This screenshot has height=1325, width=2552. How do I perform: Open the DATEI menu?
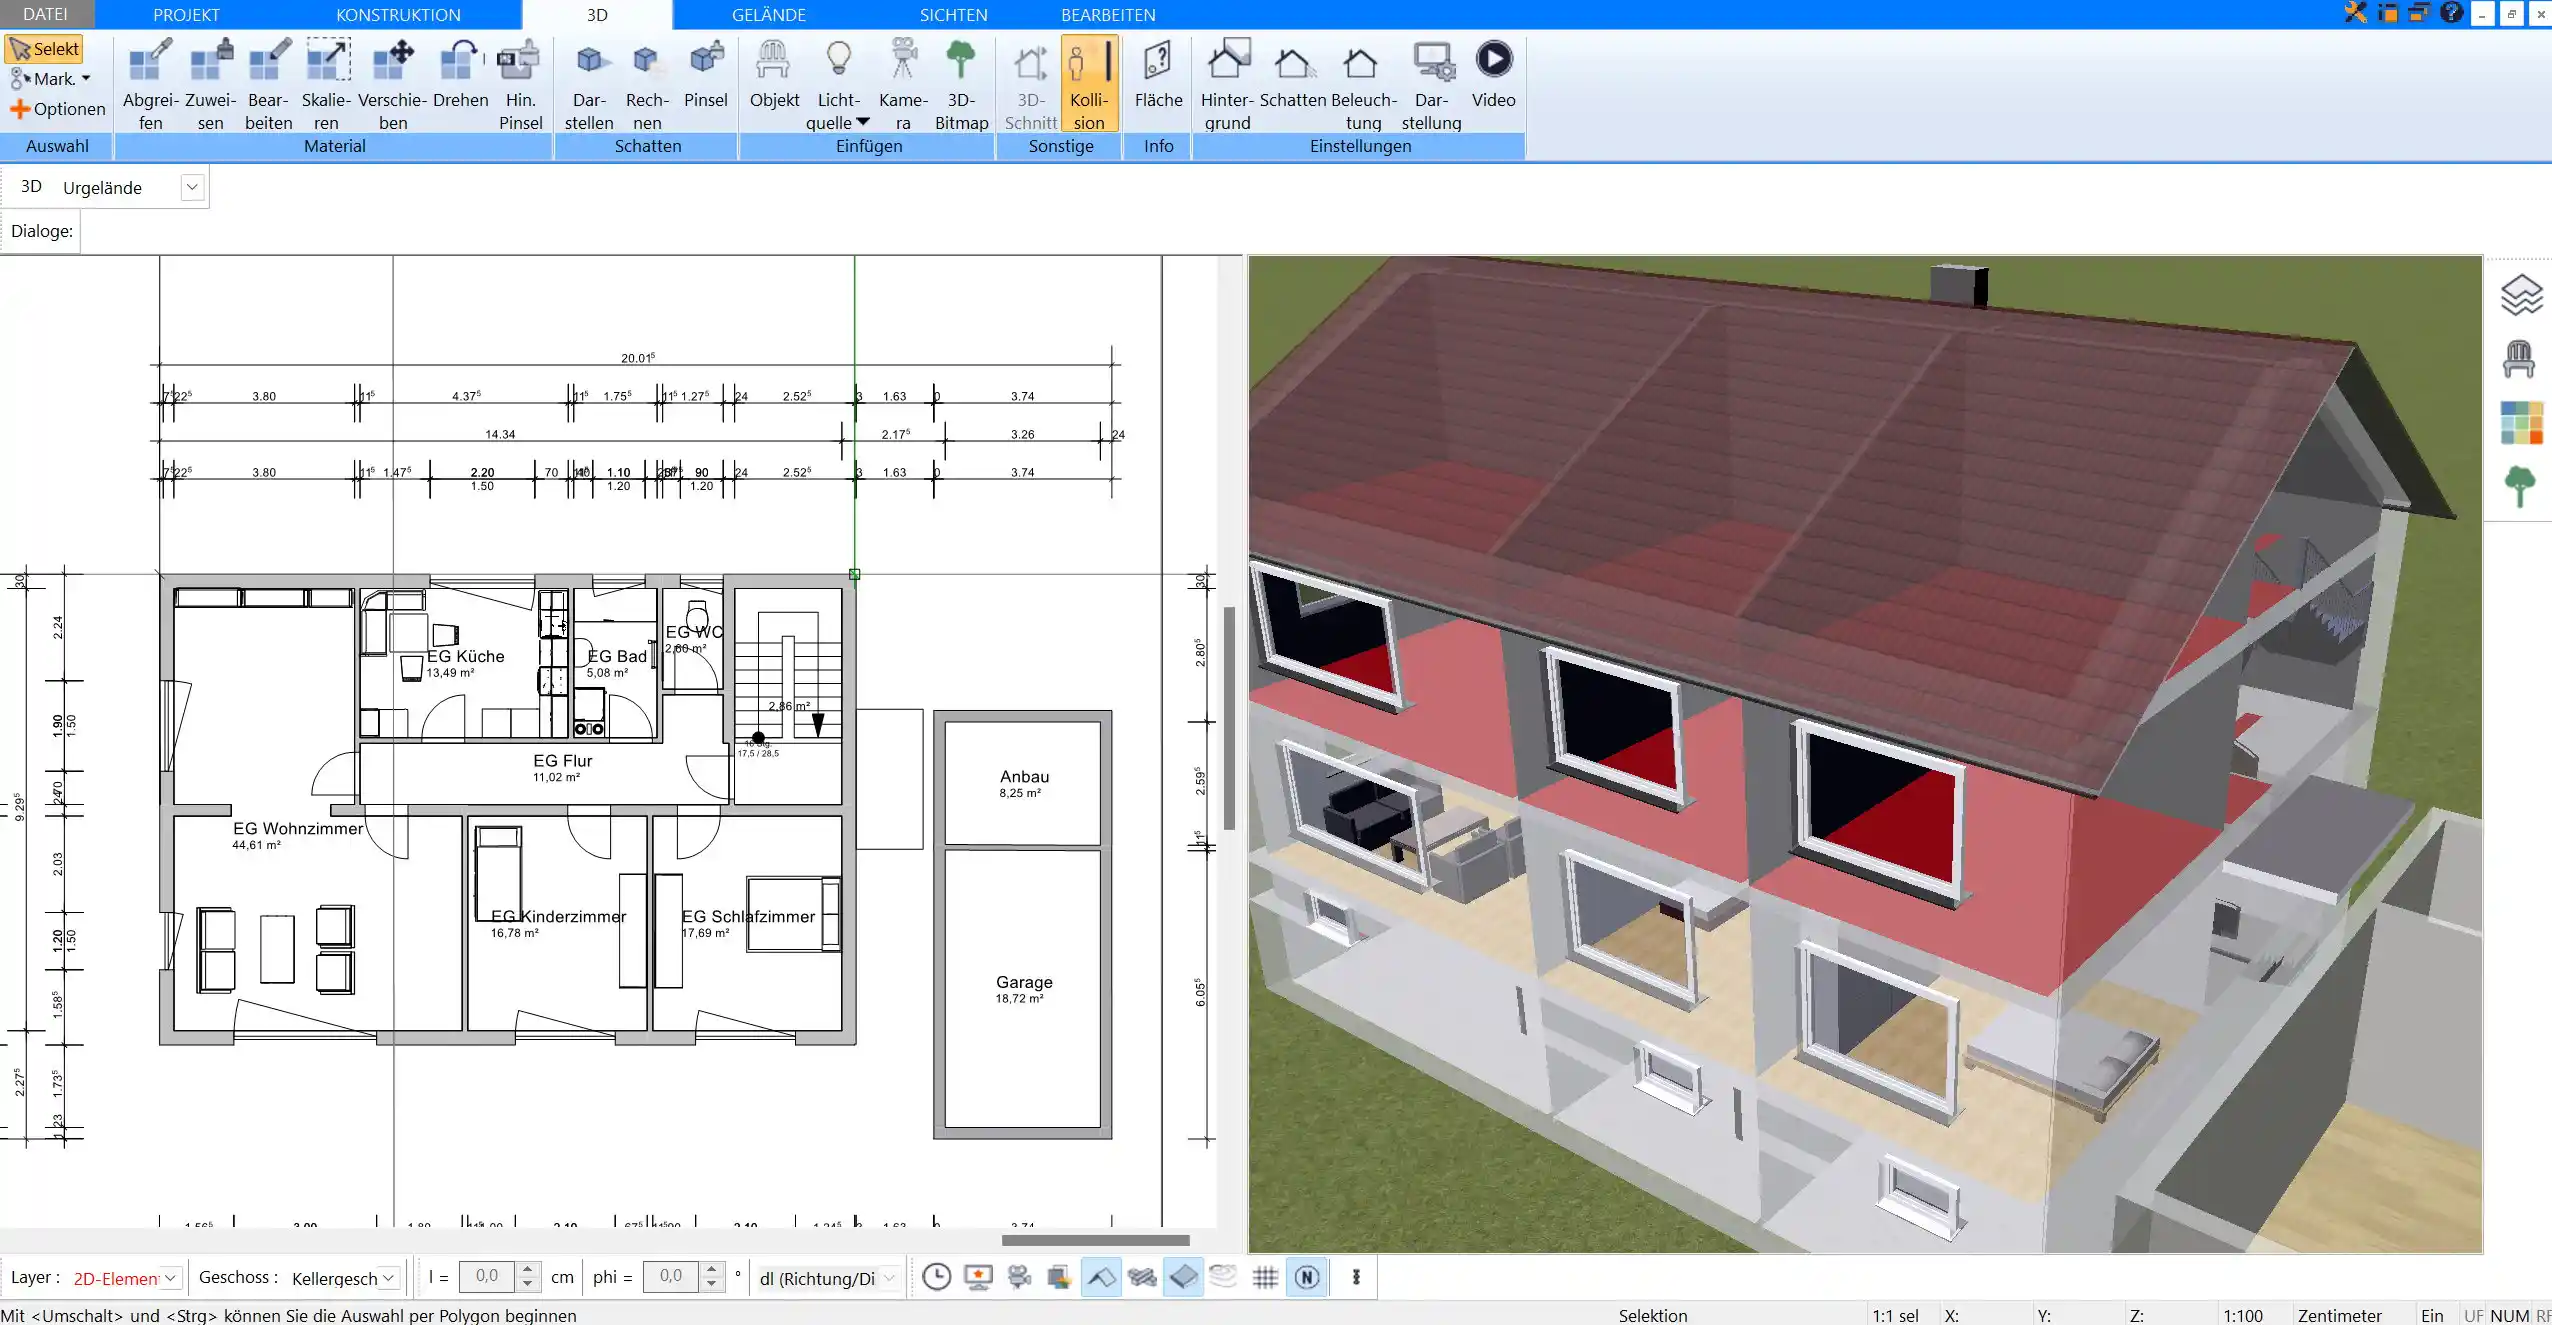(45, 14)
